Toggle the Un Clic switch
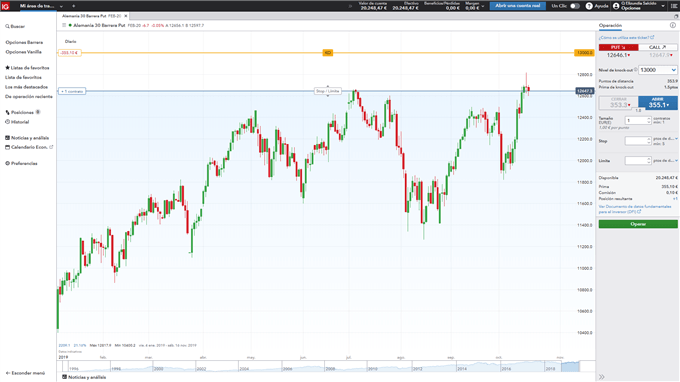680x382 pixels. click(x=575, y=6)
